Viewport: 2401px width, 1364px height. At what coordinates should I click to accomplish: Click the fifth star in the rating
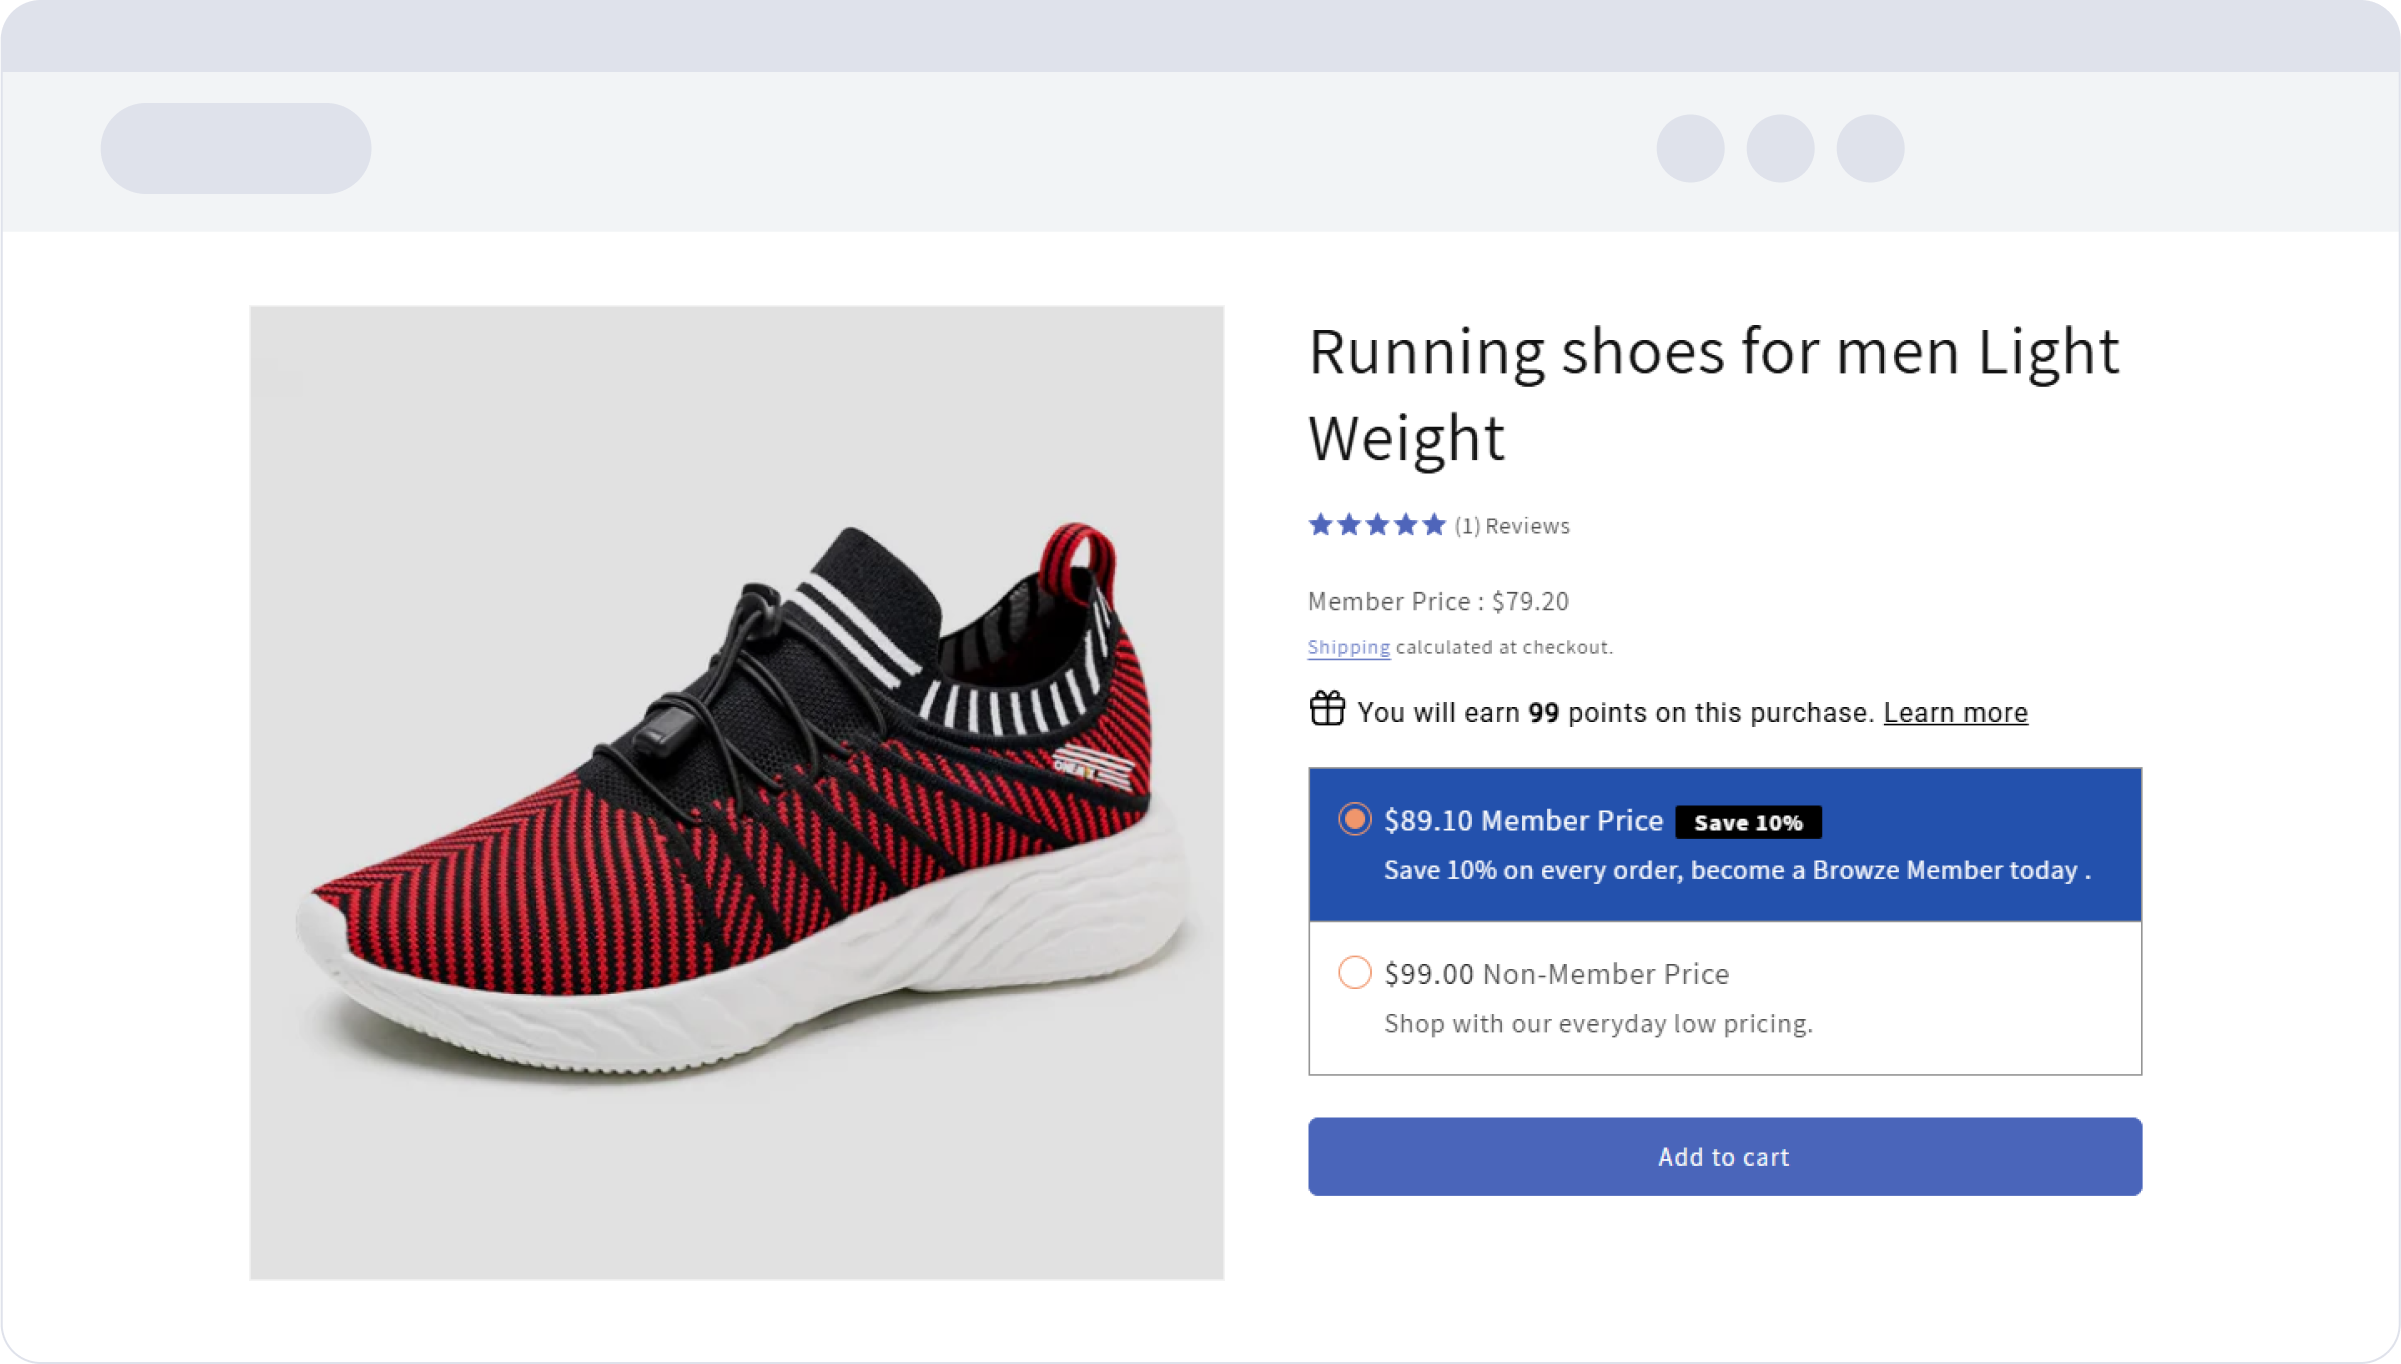tap(1434, 525)
